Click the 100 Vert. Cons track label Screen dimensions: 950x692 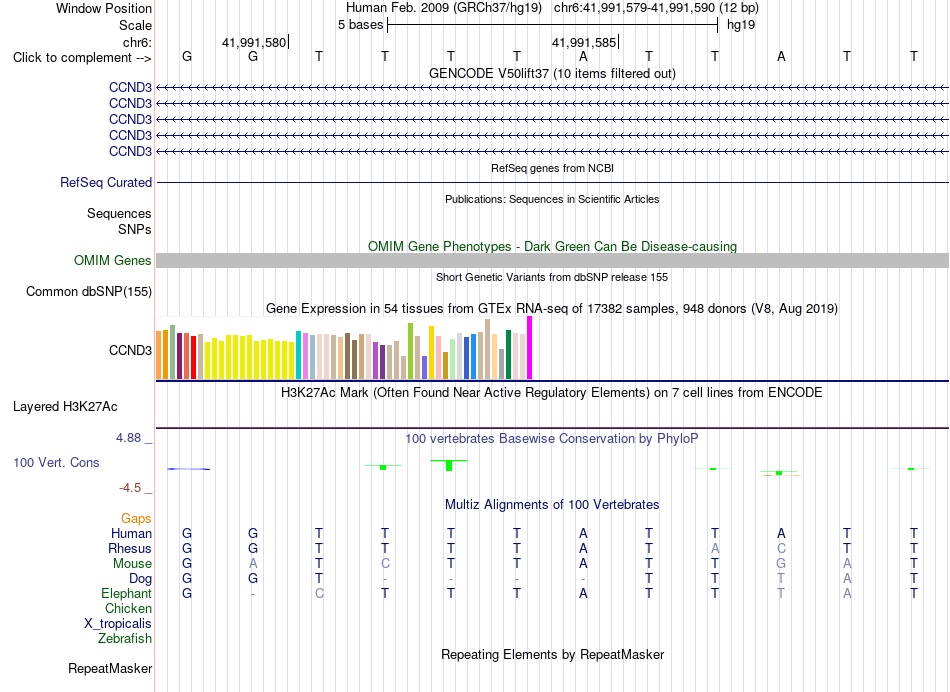pos(56,462)
